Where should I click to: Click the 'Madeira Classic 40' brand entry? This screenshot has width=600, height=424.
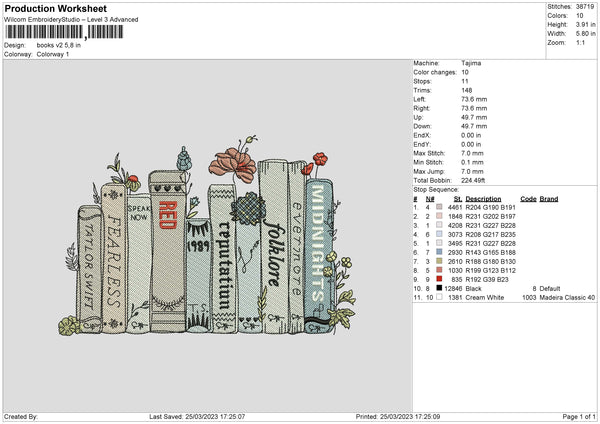click(567, 297)
